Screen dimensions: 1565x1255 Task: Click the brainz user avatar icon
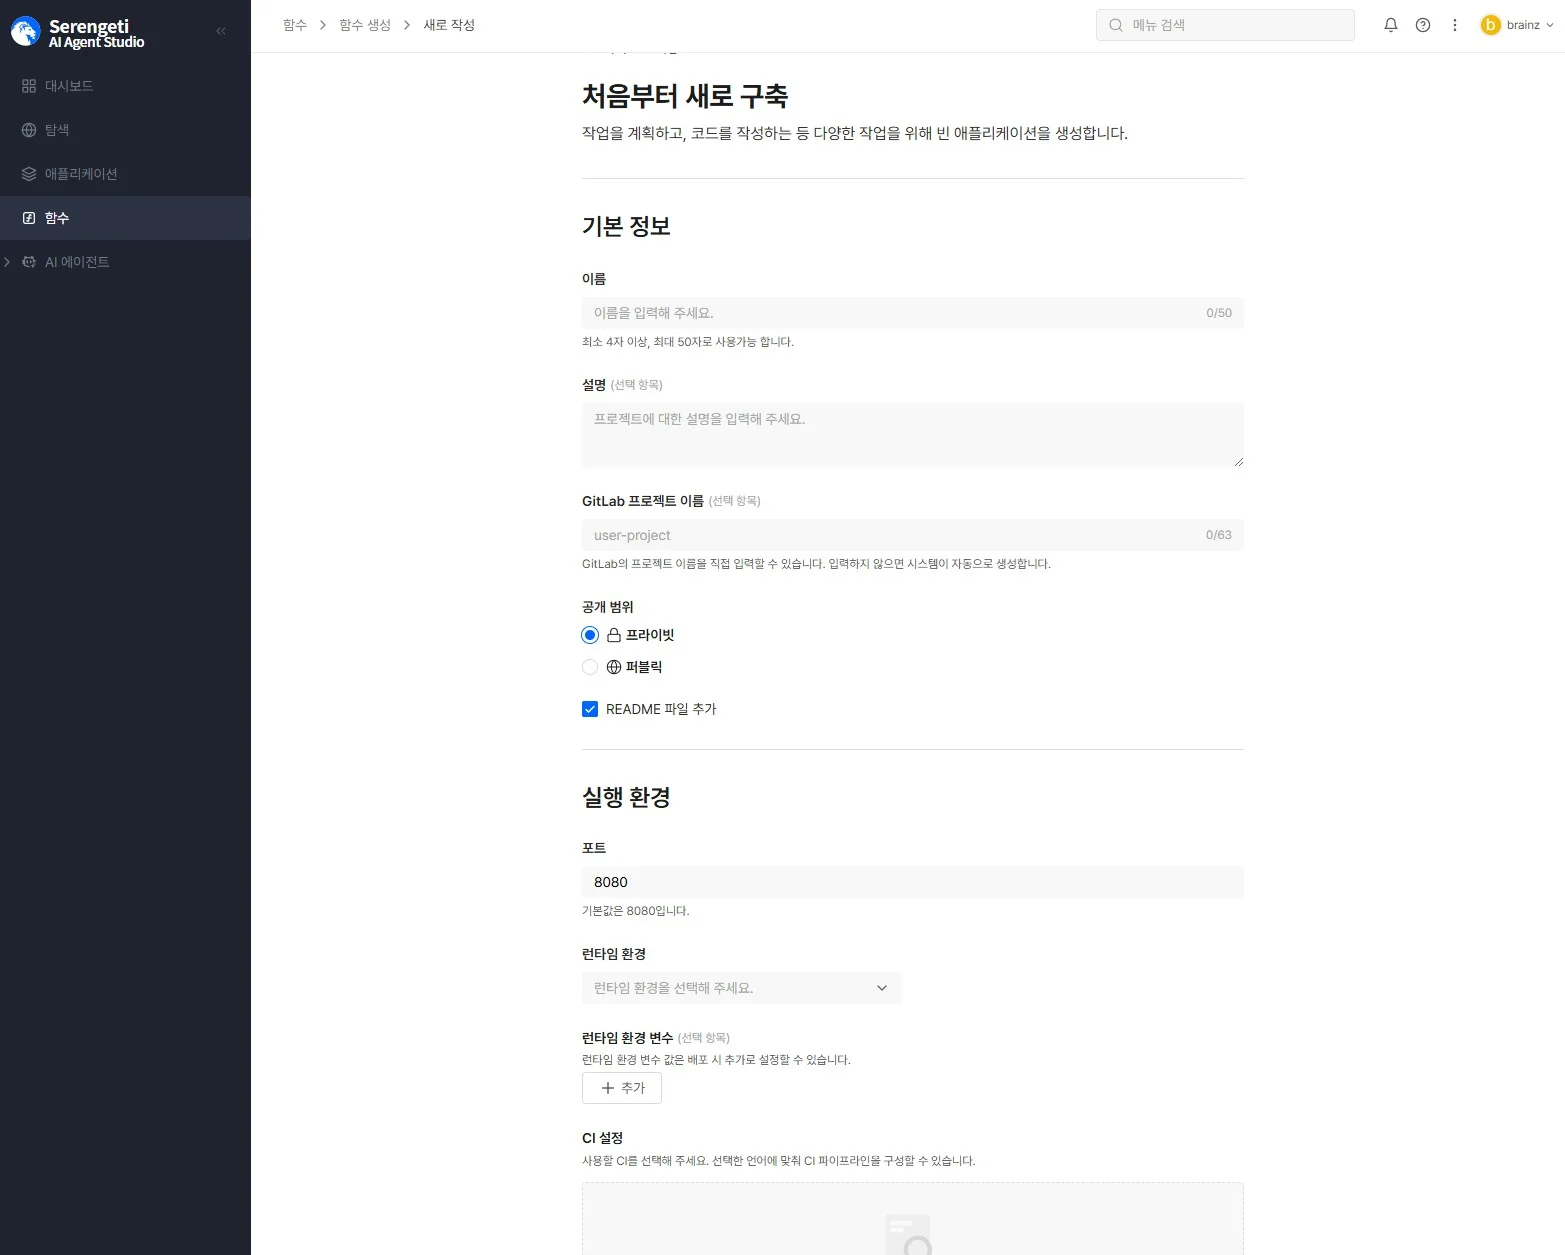pyautogui.click(x=1490, y=25)
